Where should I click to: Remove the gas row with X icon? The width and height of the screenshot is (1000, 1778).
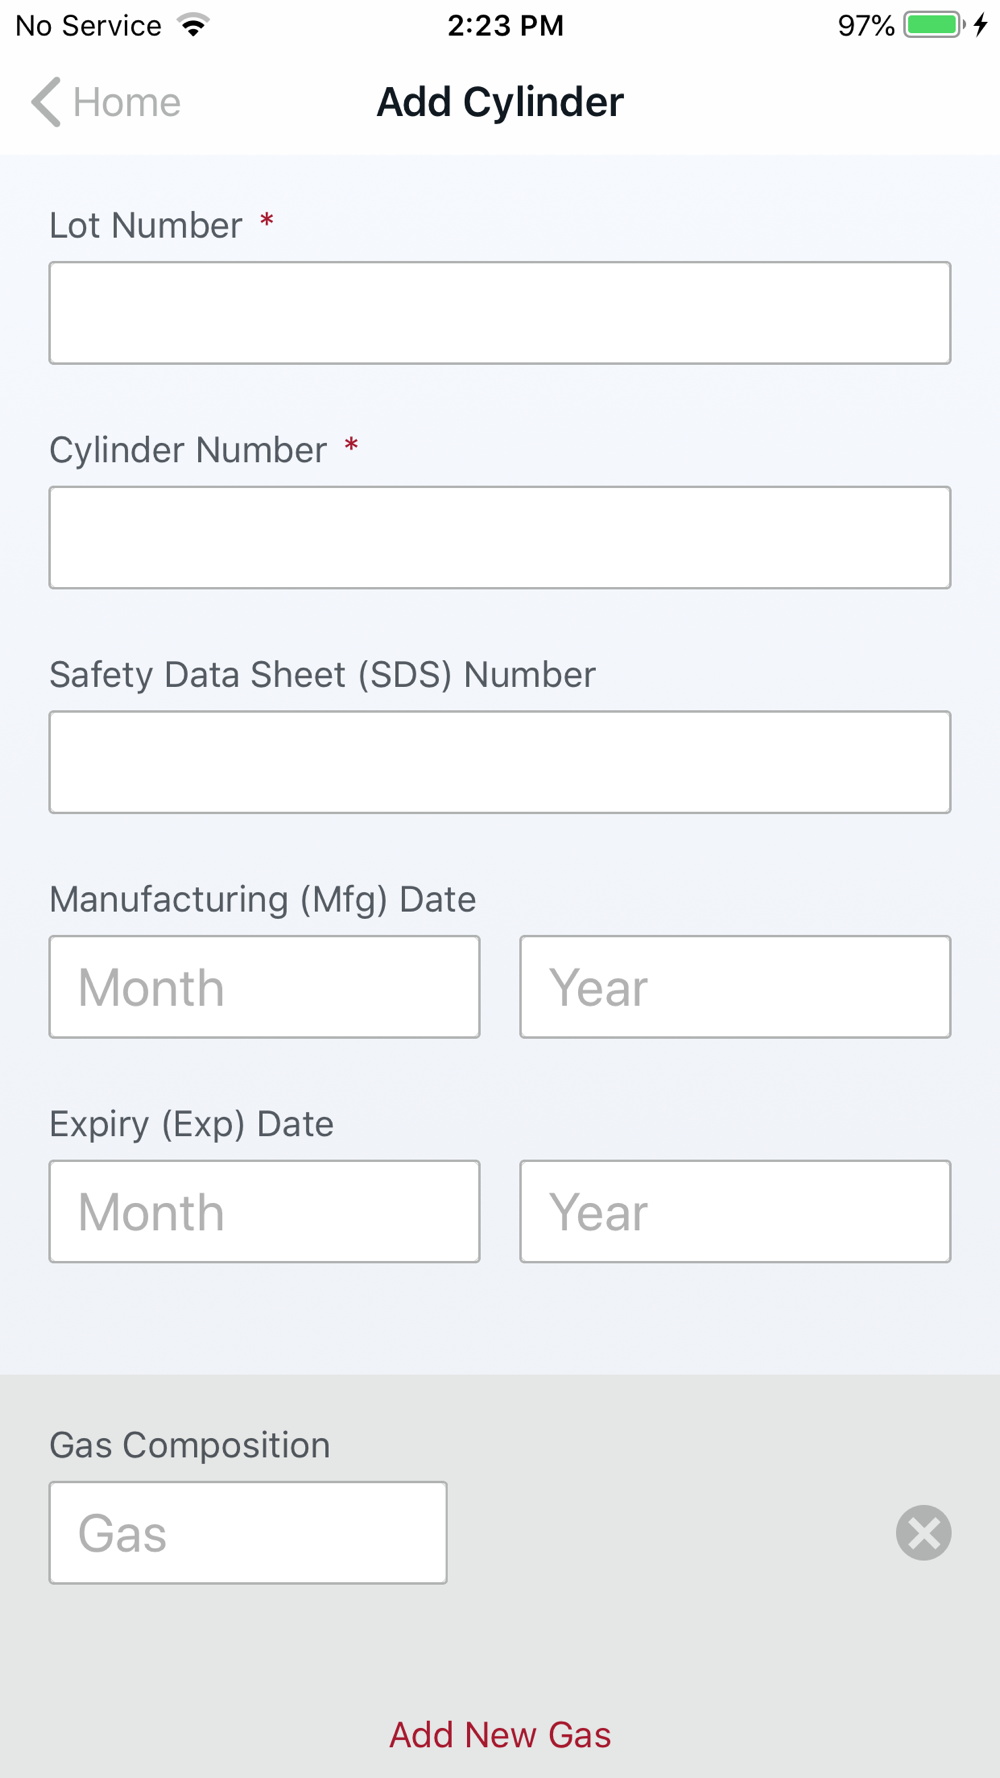pyautogui.click(x=923, y=1532)
